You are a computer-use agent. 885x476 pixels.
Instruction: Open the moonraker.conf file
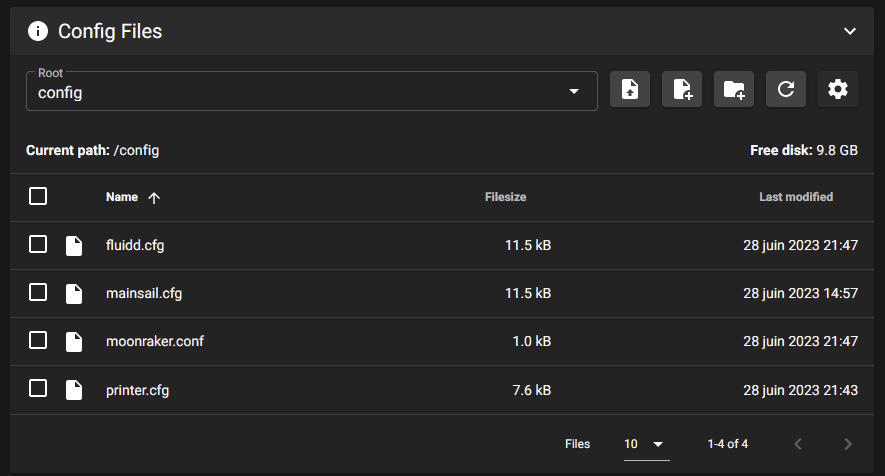pyautogui.click(x=155, y=342)
